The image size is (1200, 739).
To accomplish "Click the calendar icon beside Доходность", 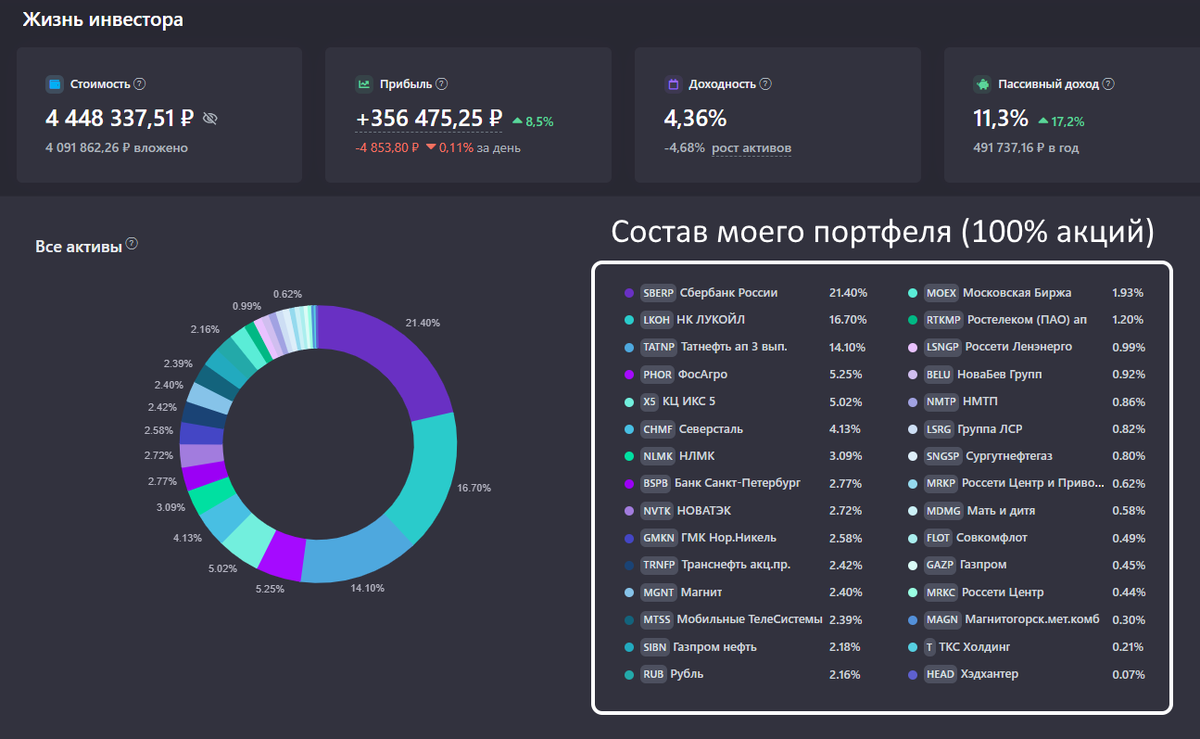I will 673,85.
